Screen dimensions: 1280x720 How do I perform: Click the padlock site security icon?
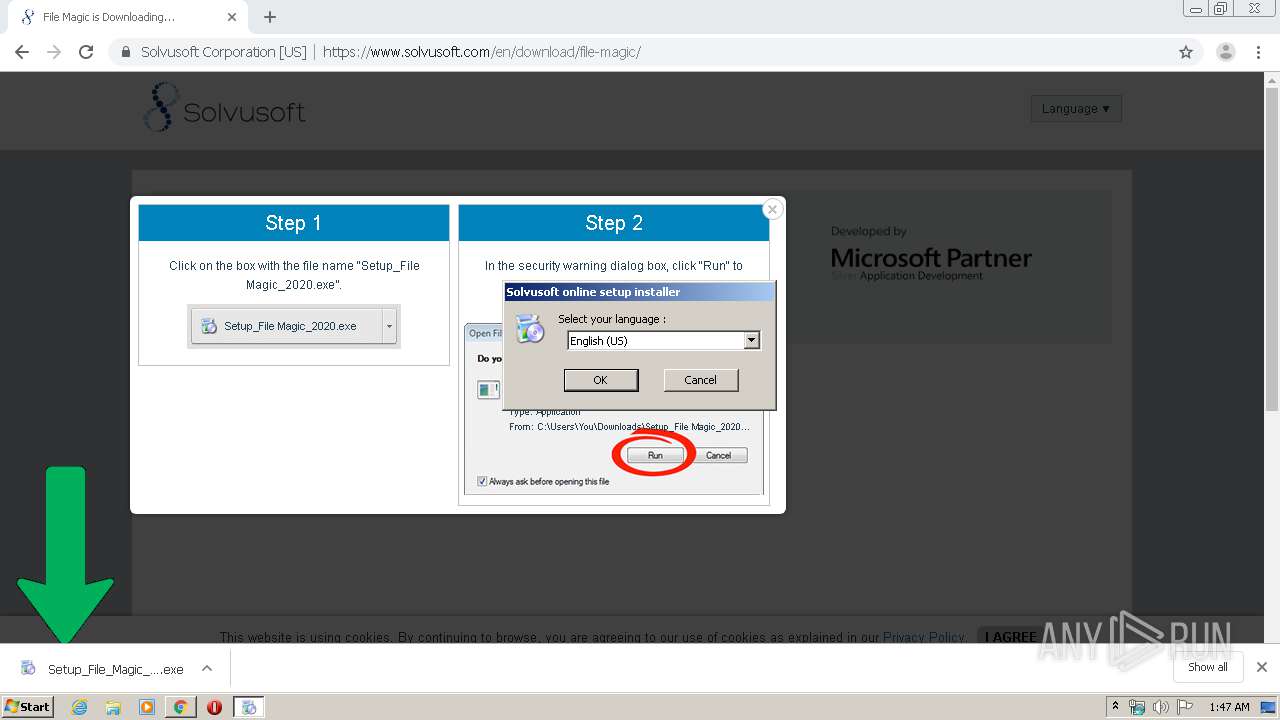126,52
